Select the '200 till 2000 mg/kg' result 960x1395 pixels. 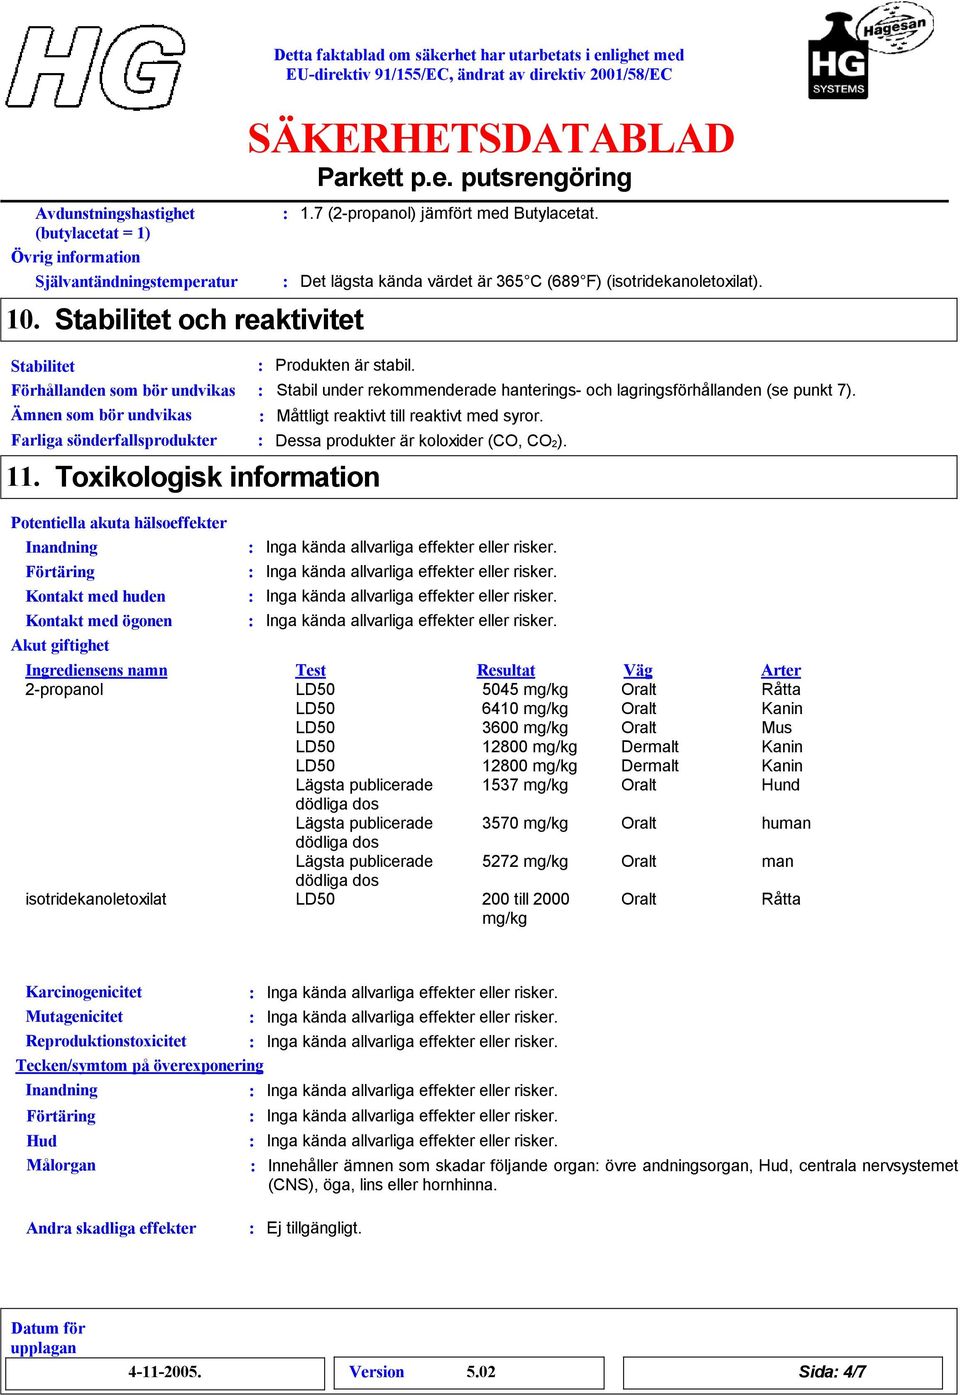tap(526, 909)
